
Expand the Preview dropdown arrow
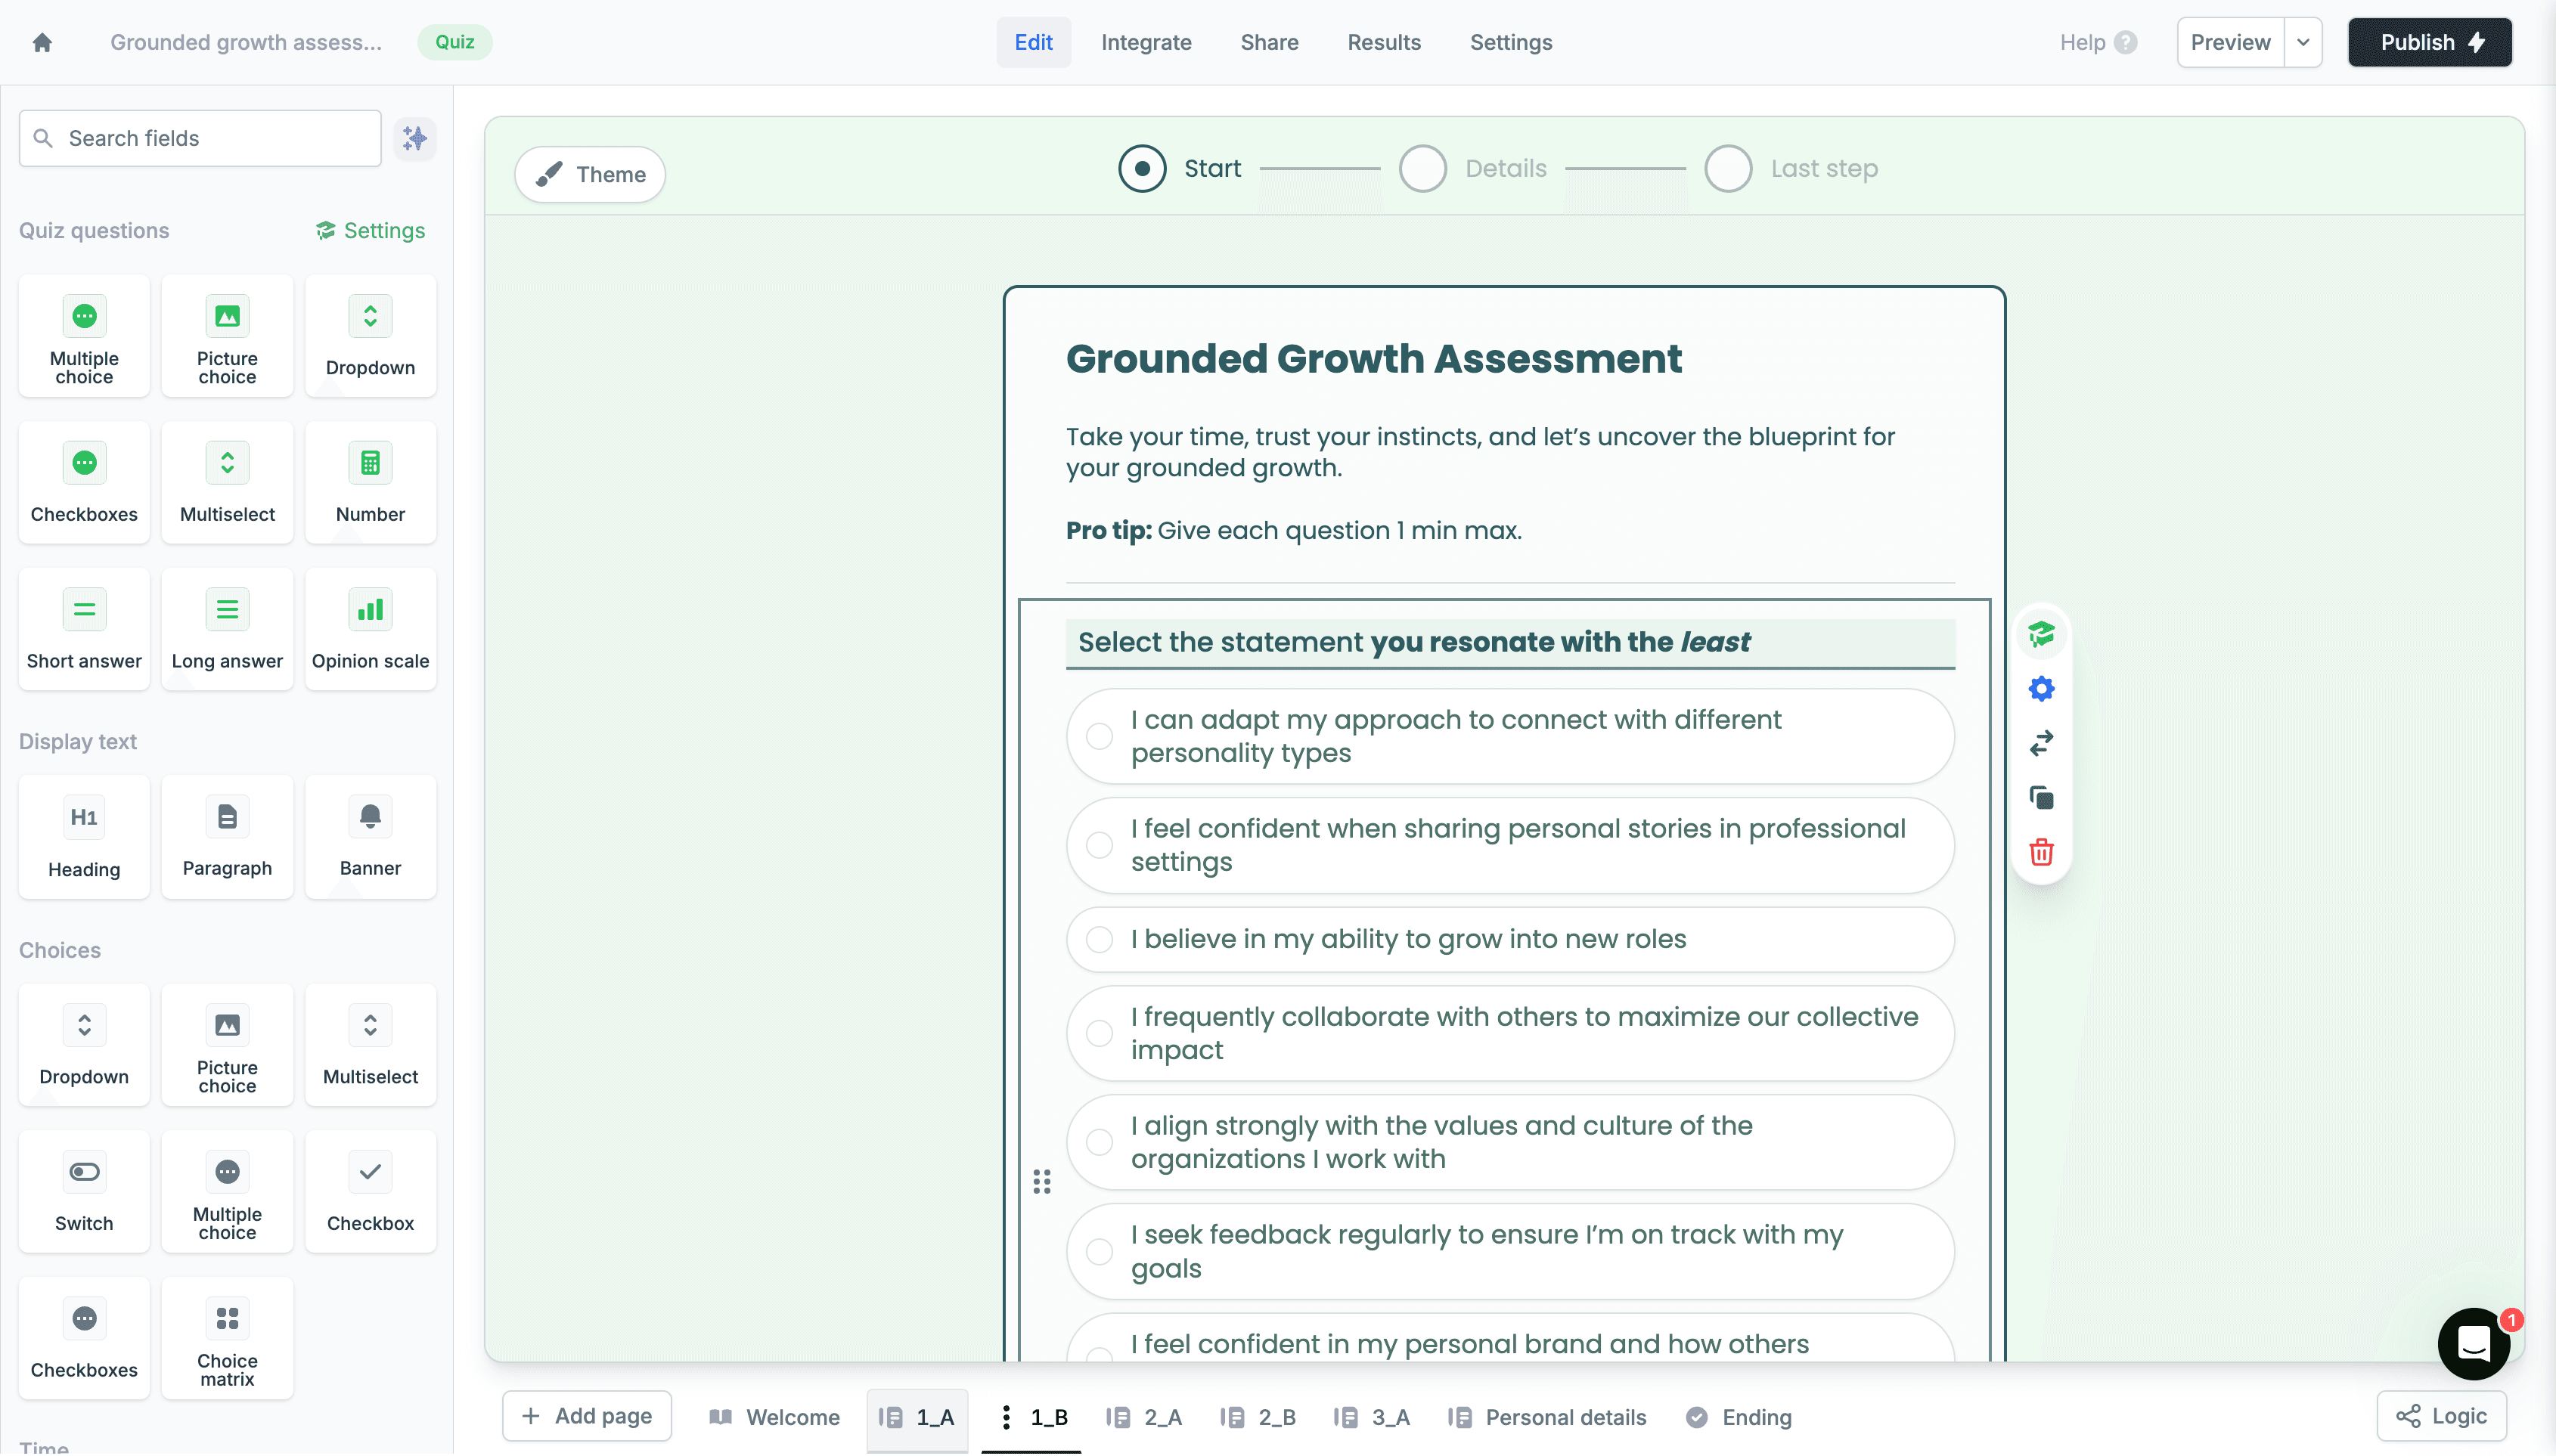click(2303, 42)
